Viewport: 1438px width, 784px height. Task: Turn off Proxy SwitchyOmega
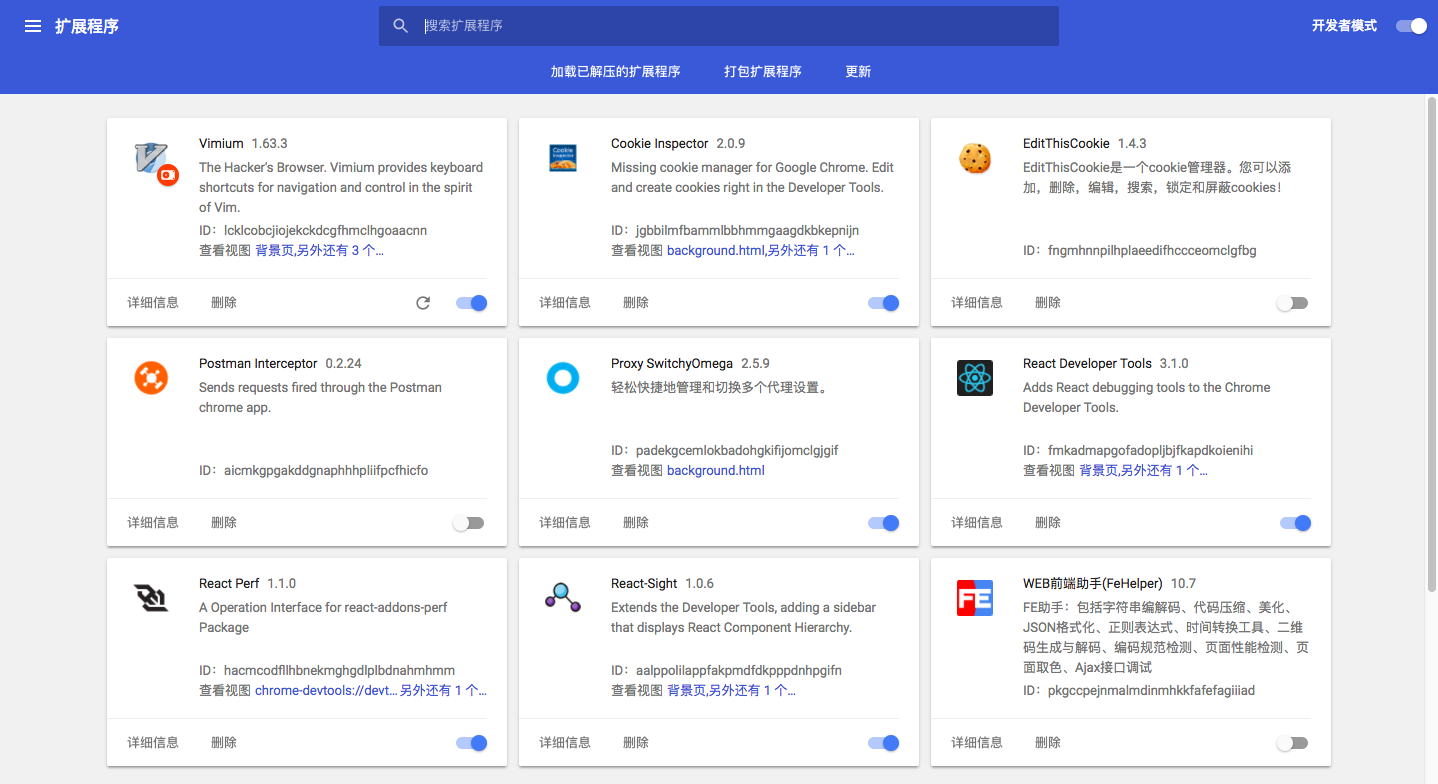coord(884,523)
